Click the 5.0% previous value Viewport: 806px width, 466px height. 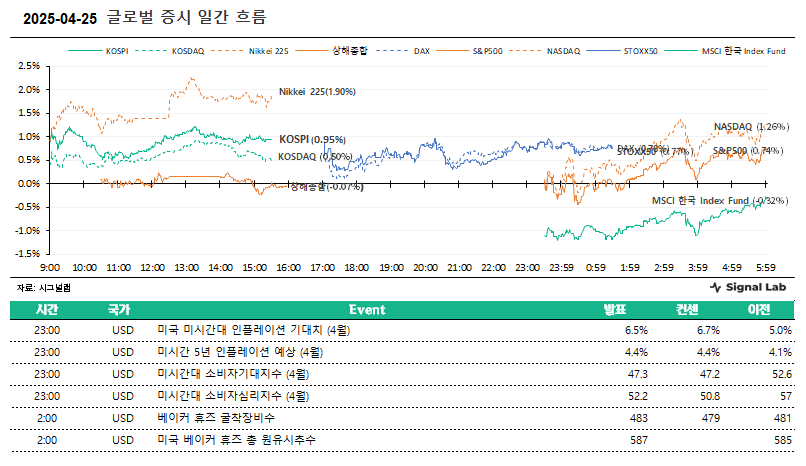780,330
